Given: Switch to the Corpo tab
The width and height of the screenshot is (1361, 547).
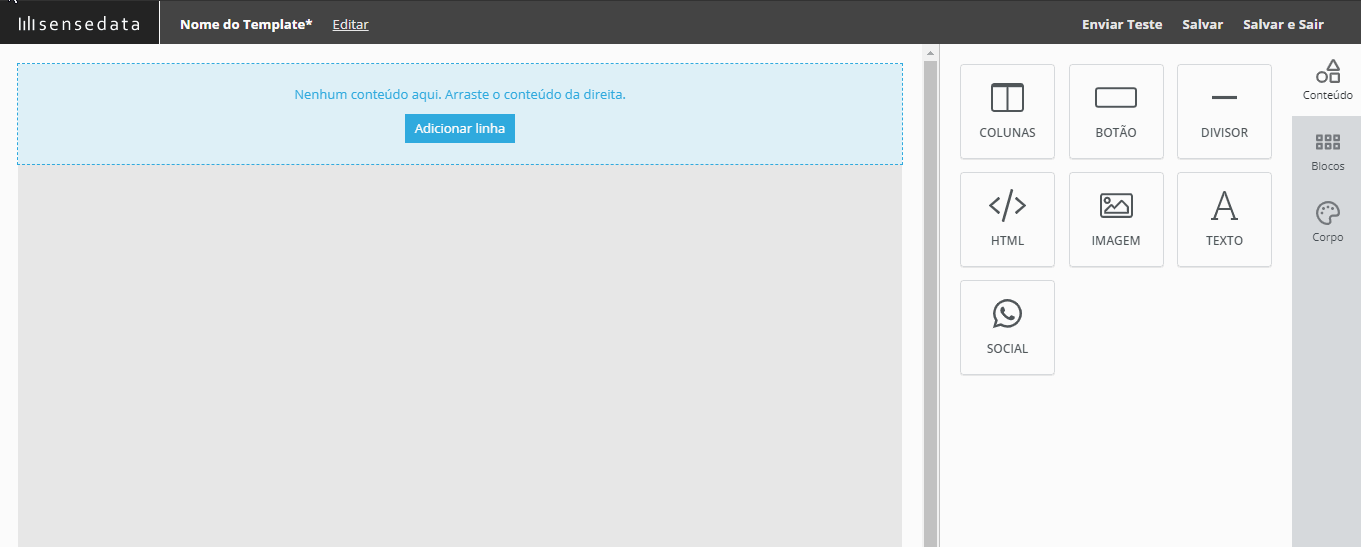Looking at the screenshot, I should 1327,222.
